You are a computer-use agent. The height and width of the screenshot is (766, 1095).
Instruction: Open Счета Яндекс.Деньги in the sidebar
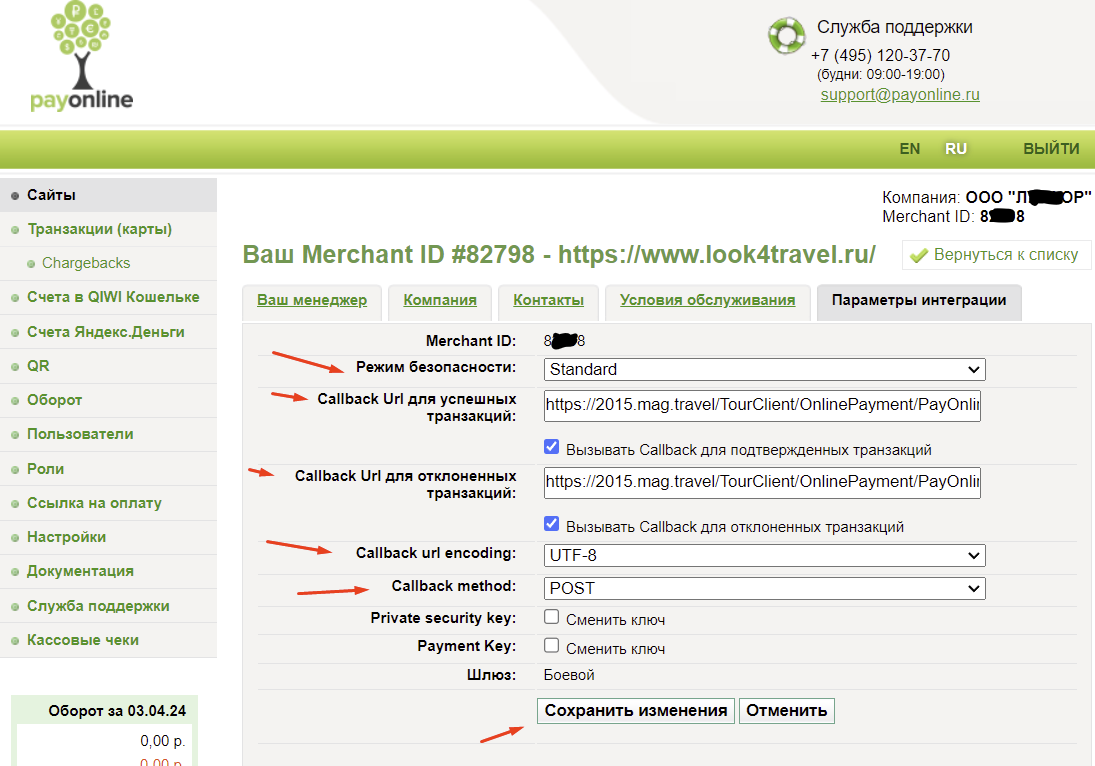[108, 332]
